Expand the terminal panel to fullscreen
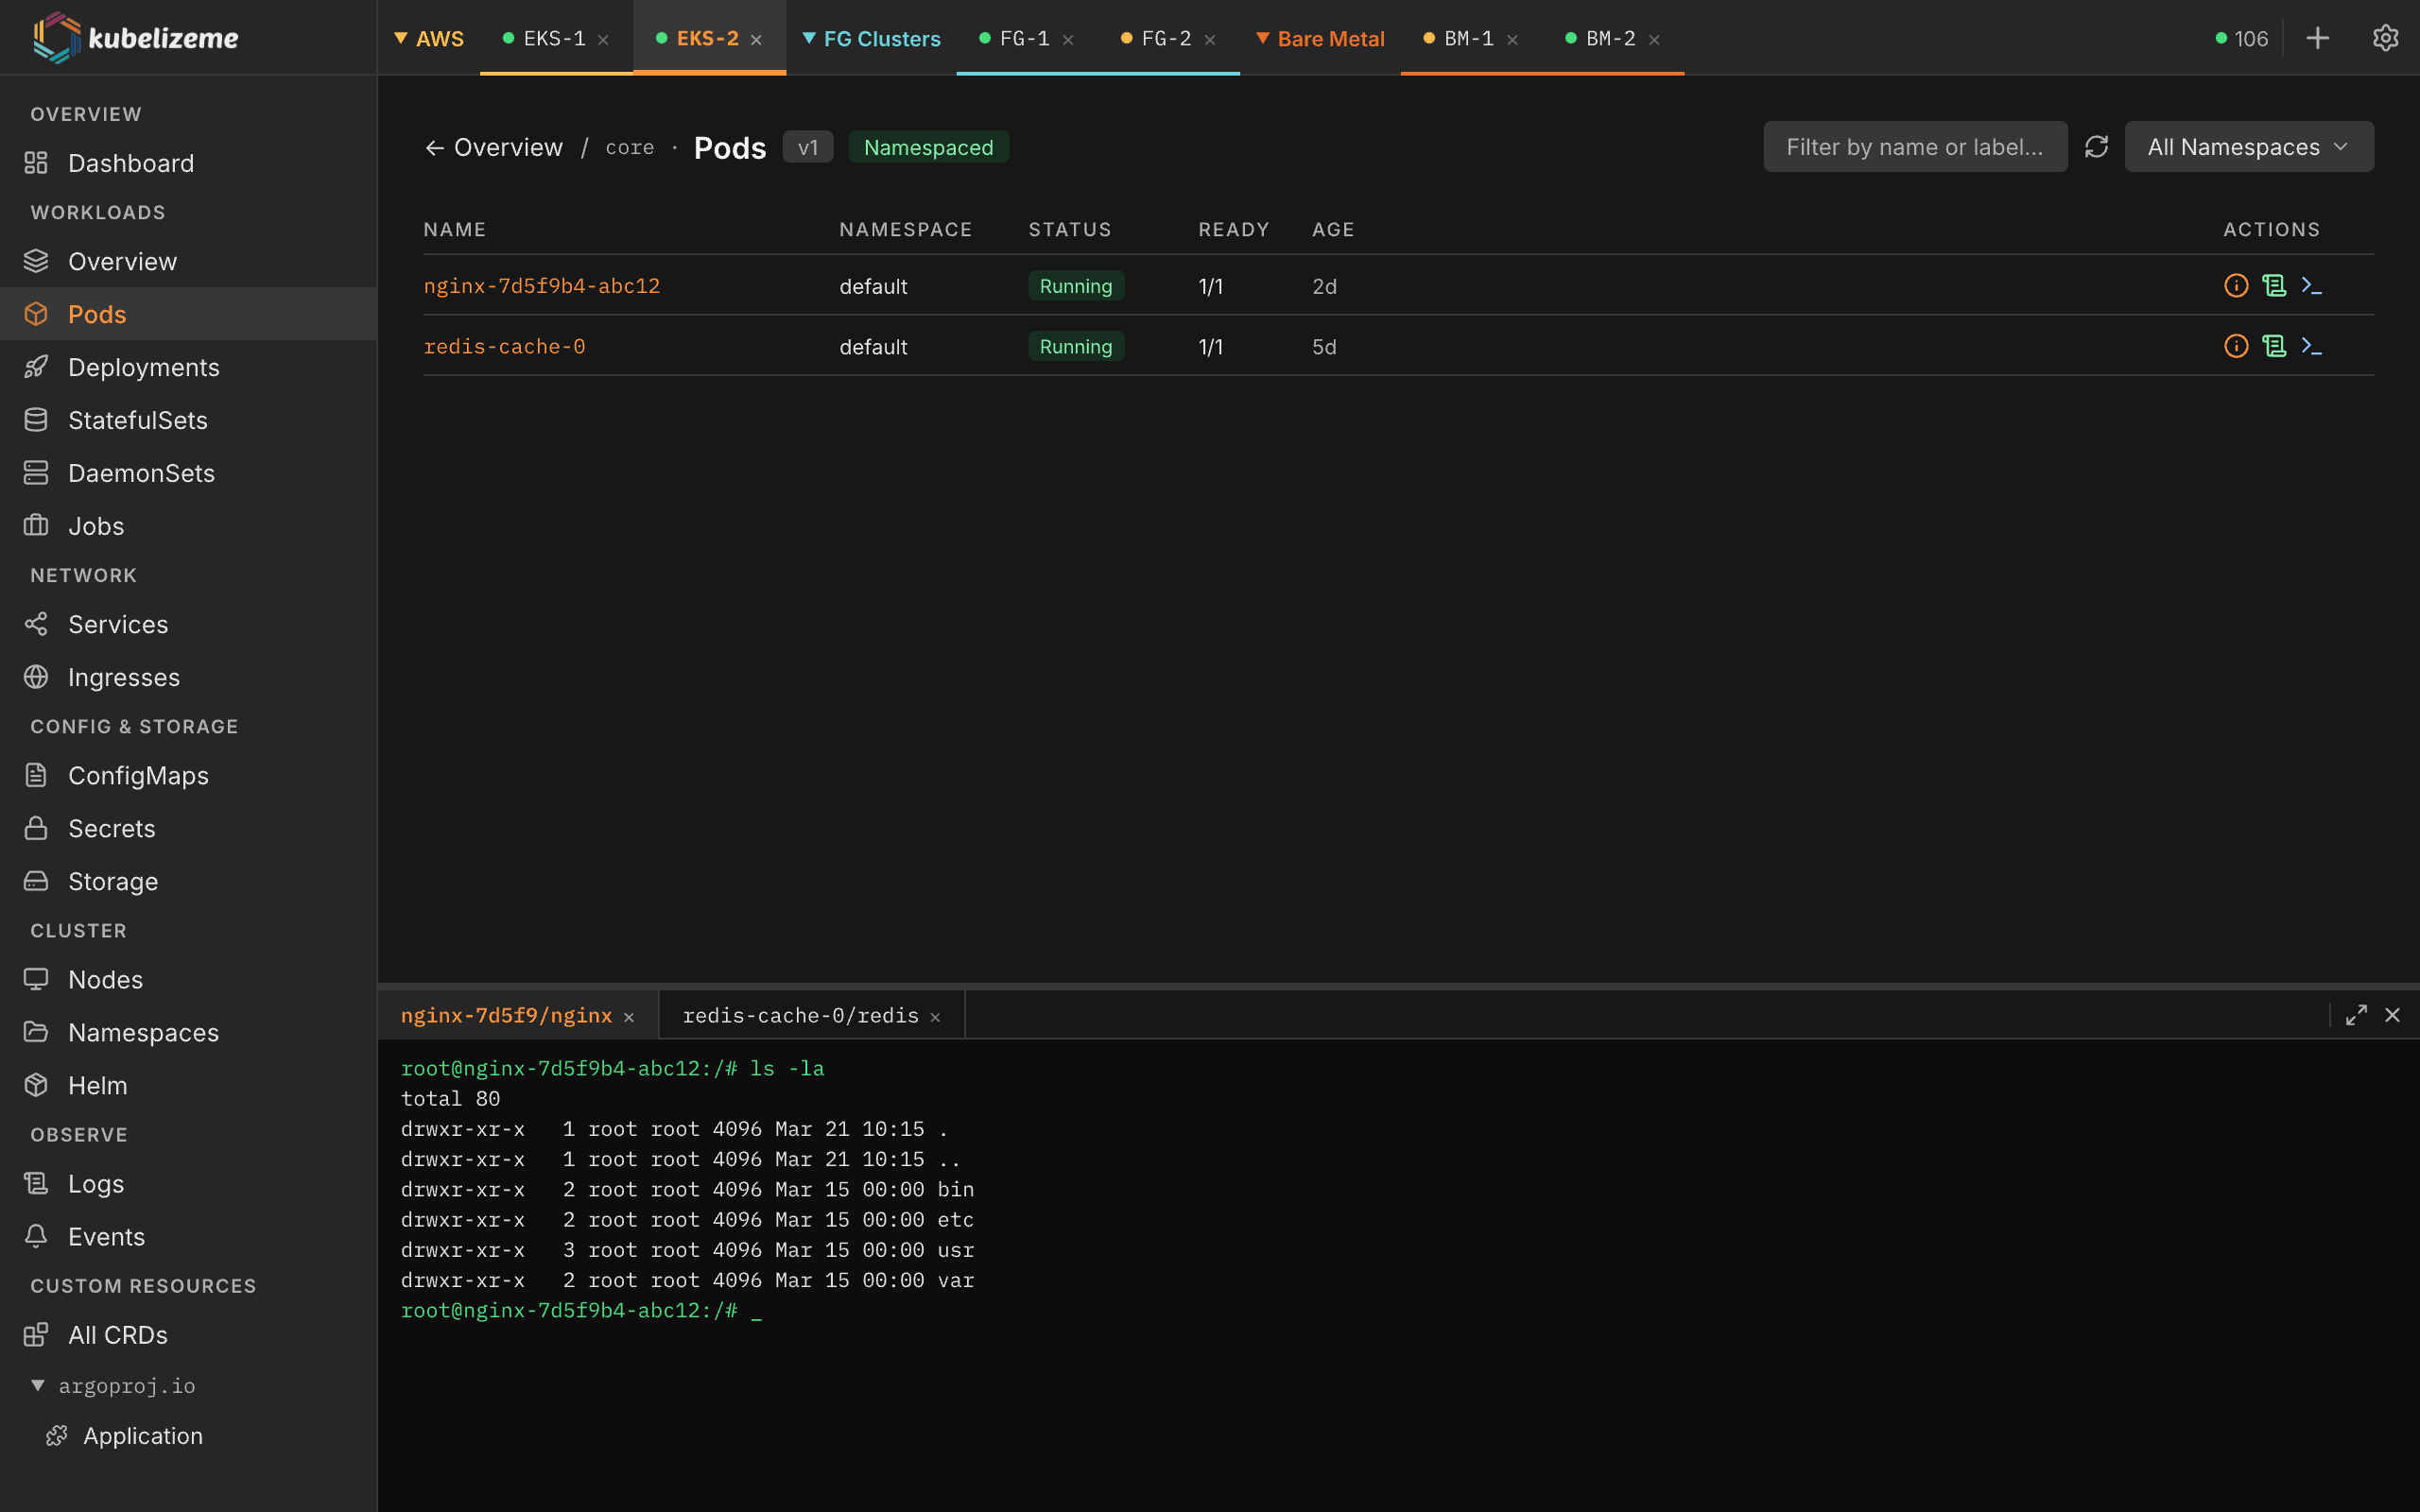The width and height of the screenshot is (2420, 1512). coord(2356,1015)
